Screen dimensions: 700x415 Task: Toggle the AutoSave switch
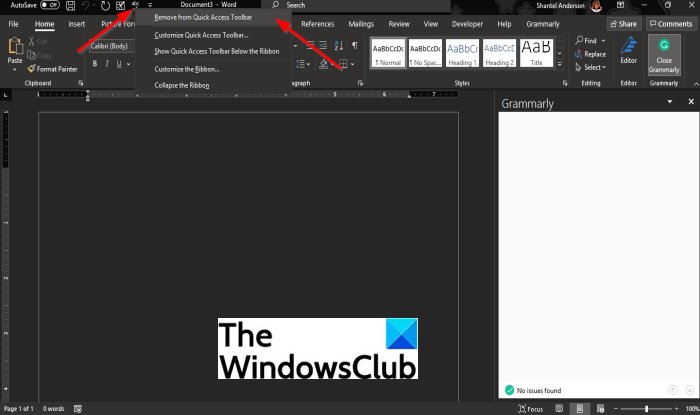pos(50,5)
